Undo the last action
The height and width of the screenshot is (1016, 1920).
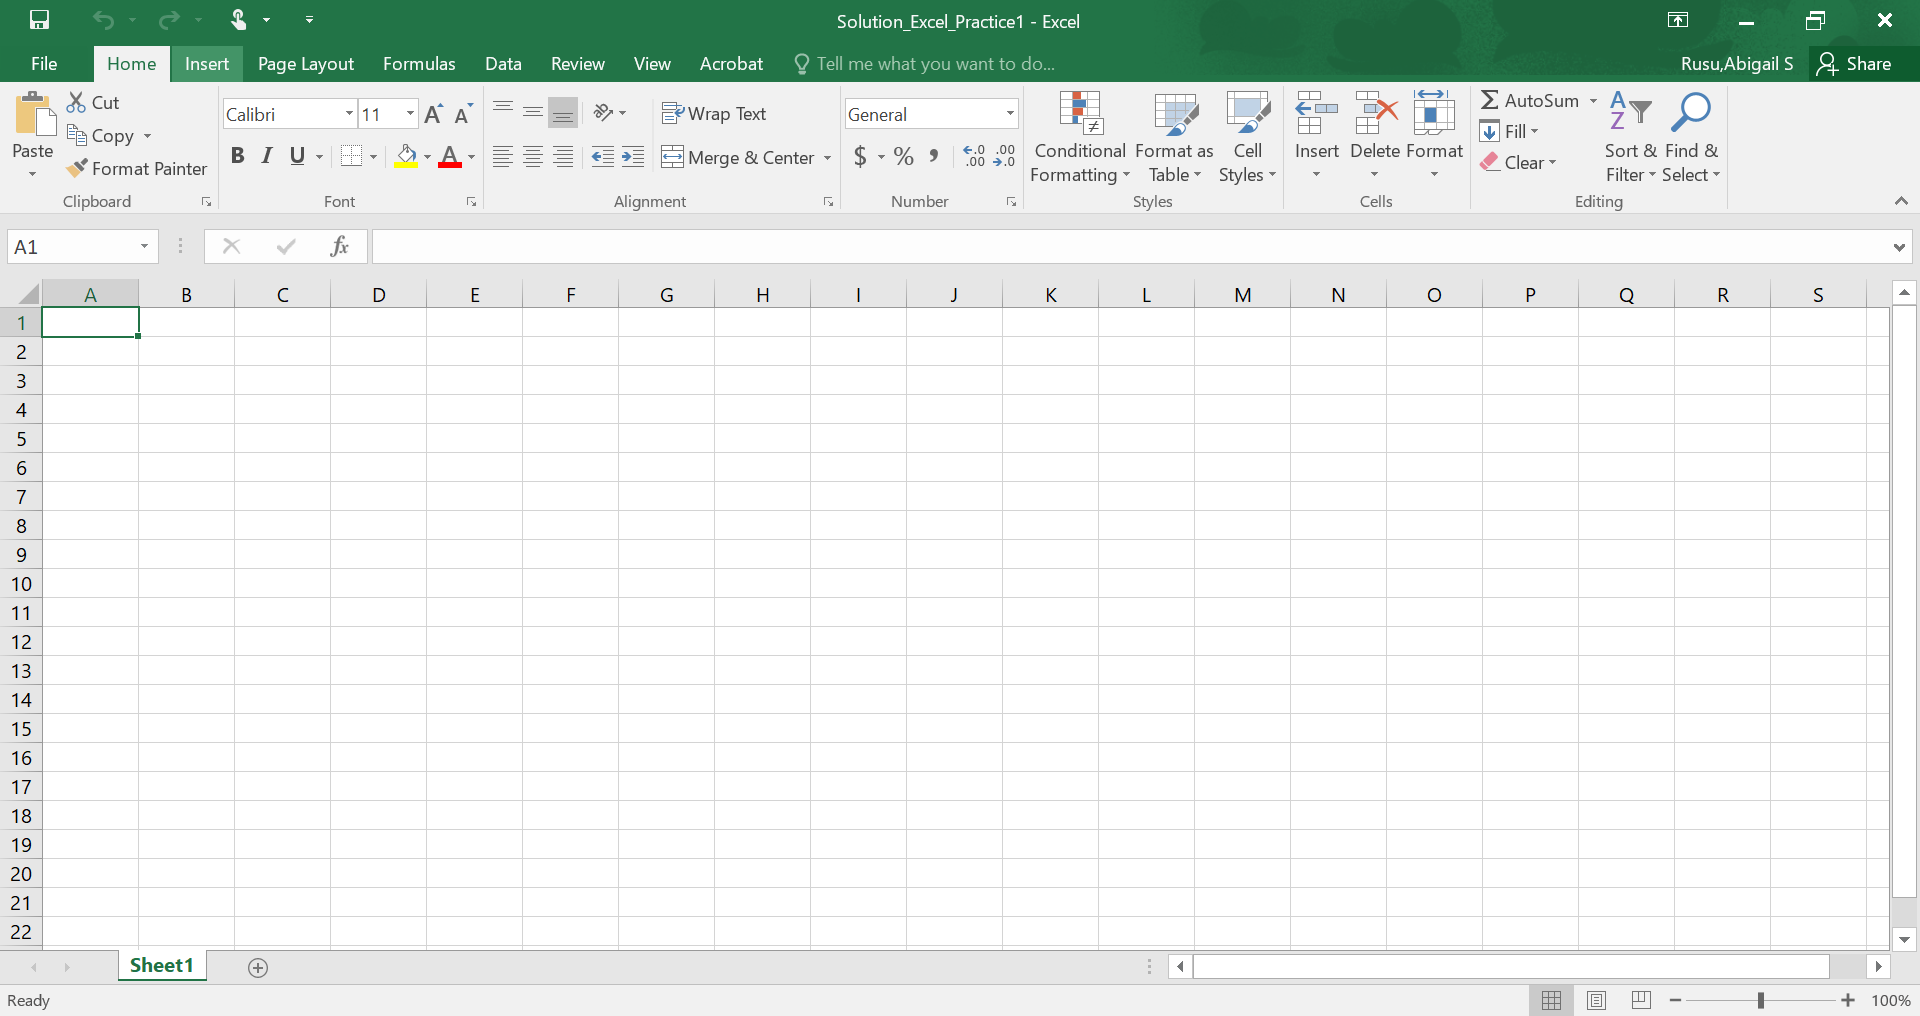pos(103,20)
